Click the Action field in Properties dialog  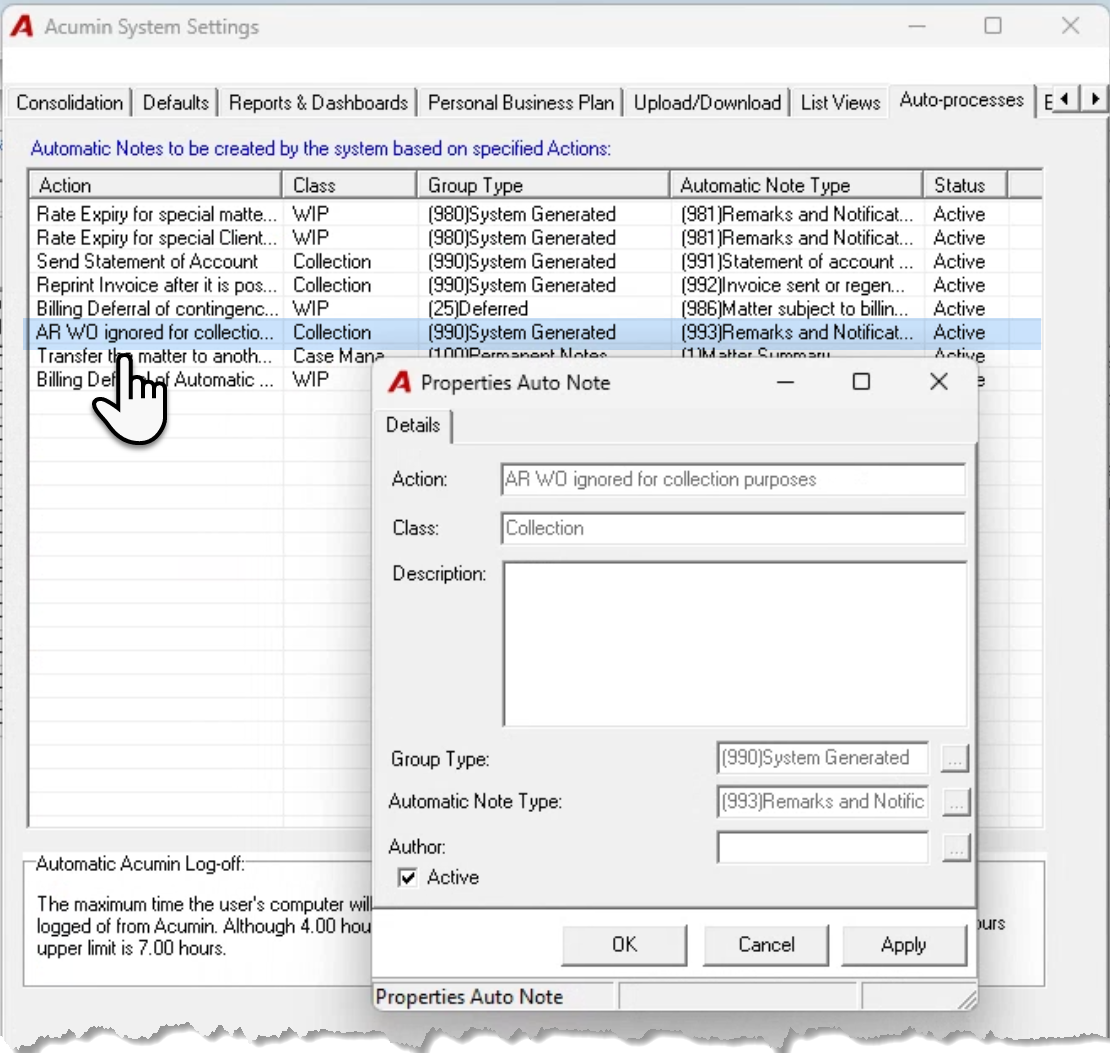click(733, 479)
